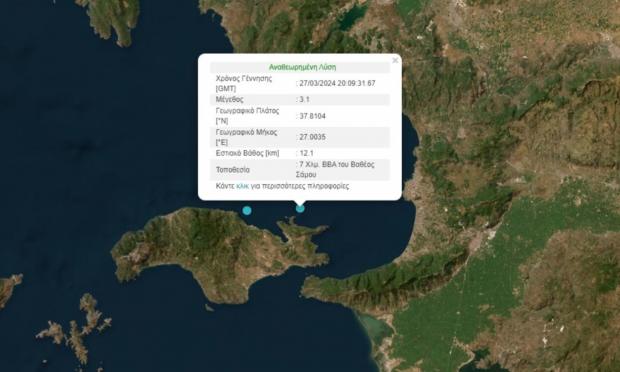Click the Μέγεθος label
The height and width of the screenshot is (372, 620).
coord(229,99)
